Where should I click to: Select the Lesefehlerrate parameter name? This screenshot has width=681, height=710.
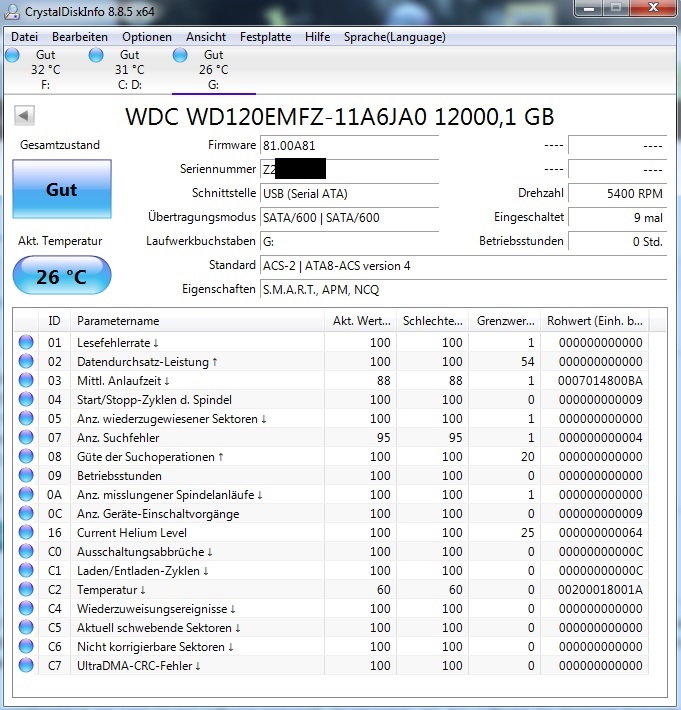[x=117, y=342]
